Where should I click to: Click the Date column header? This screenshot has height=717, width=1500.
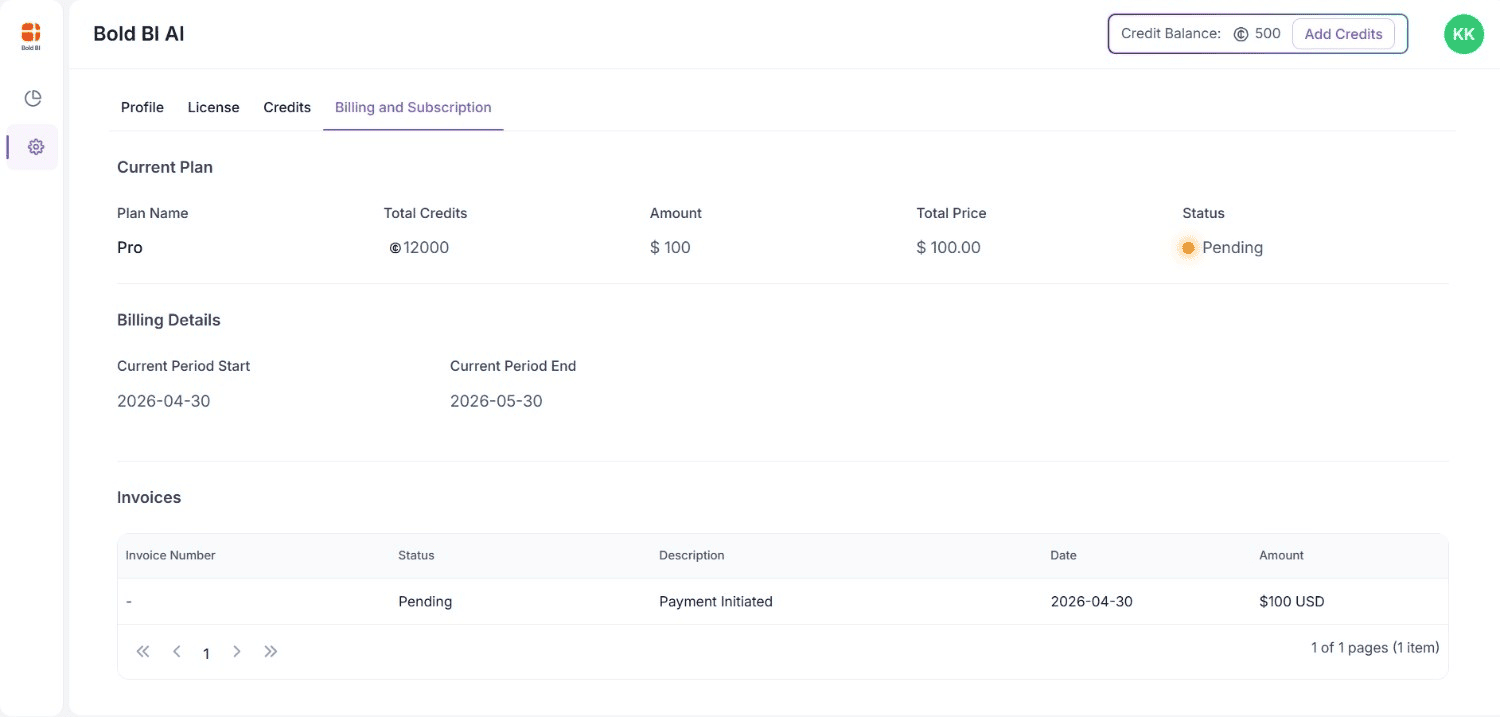click(1063, 555)
